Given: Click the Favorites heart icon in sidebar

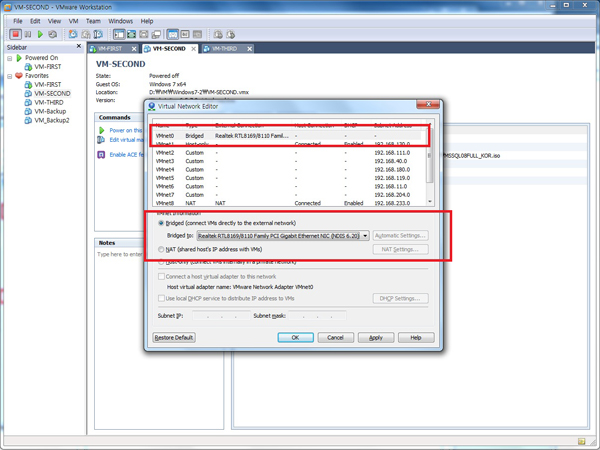Looking at the screenshot, I should 19,75.
